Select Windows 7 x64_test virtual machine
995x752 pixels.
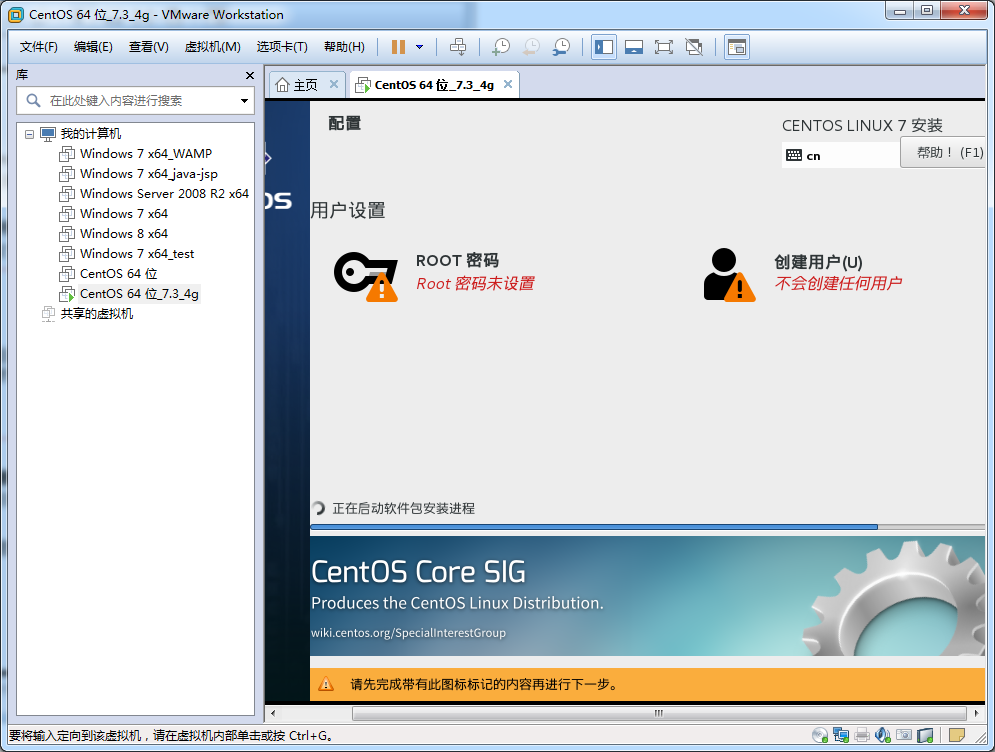(137, 254)
